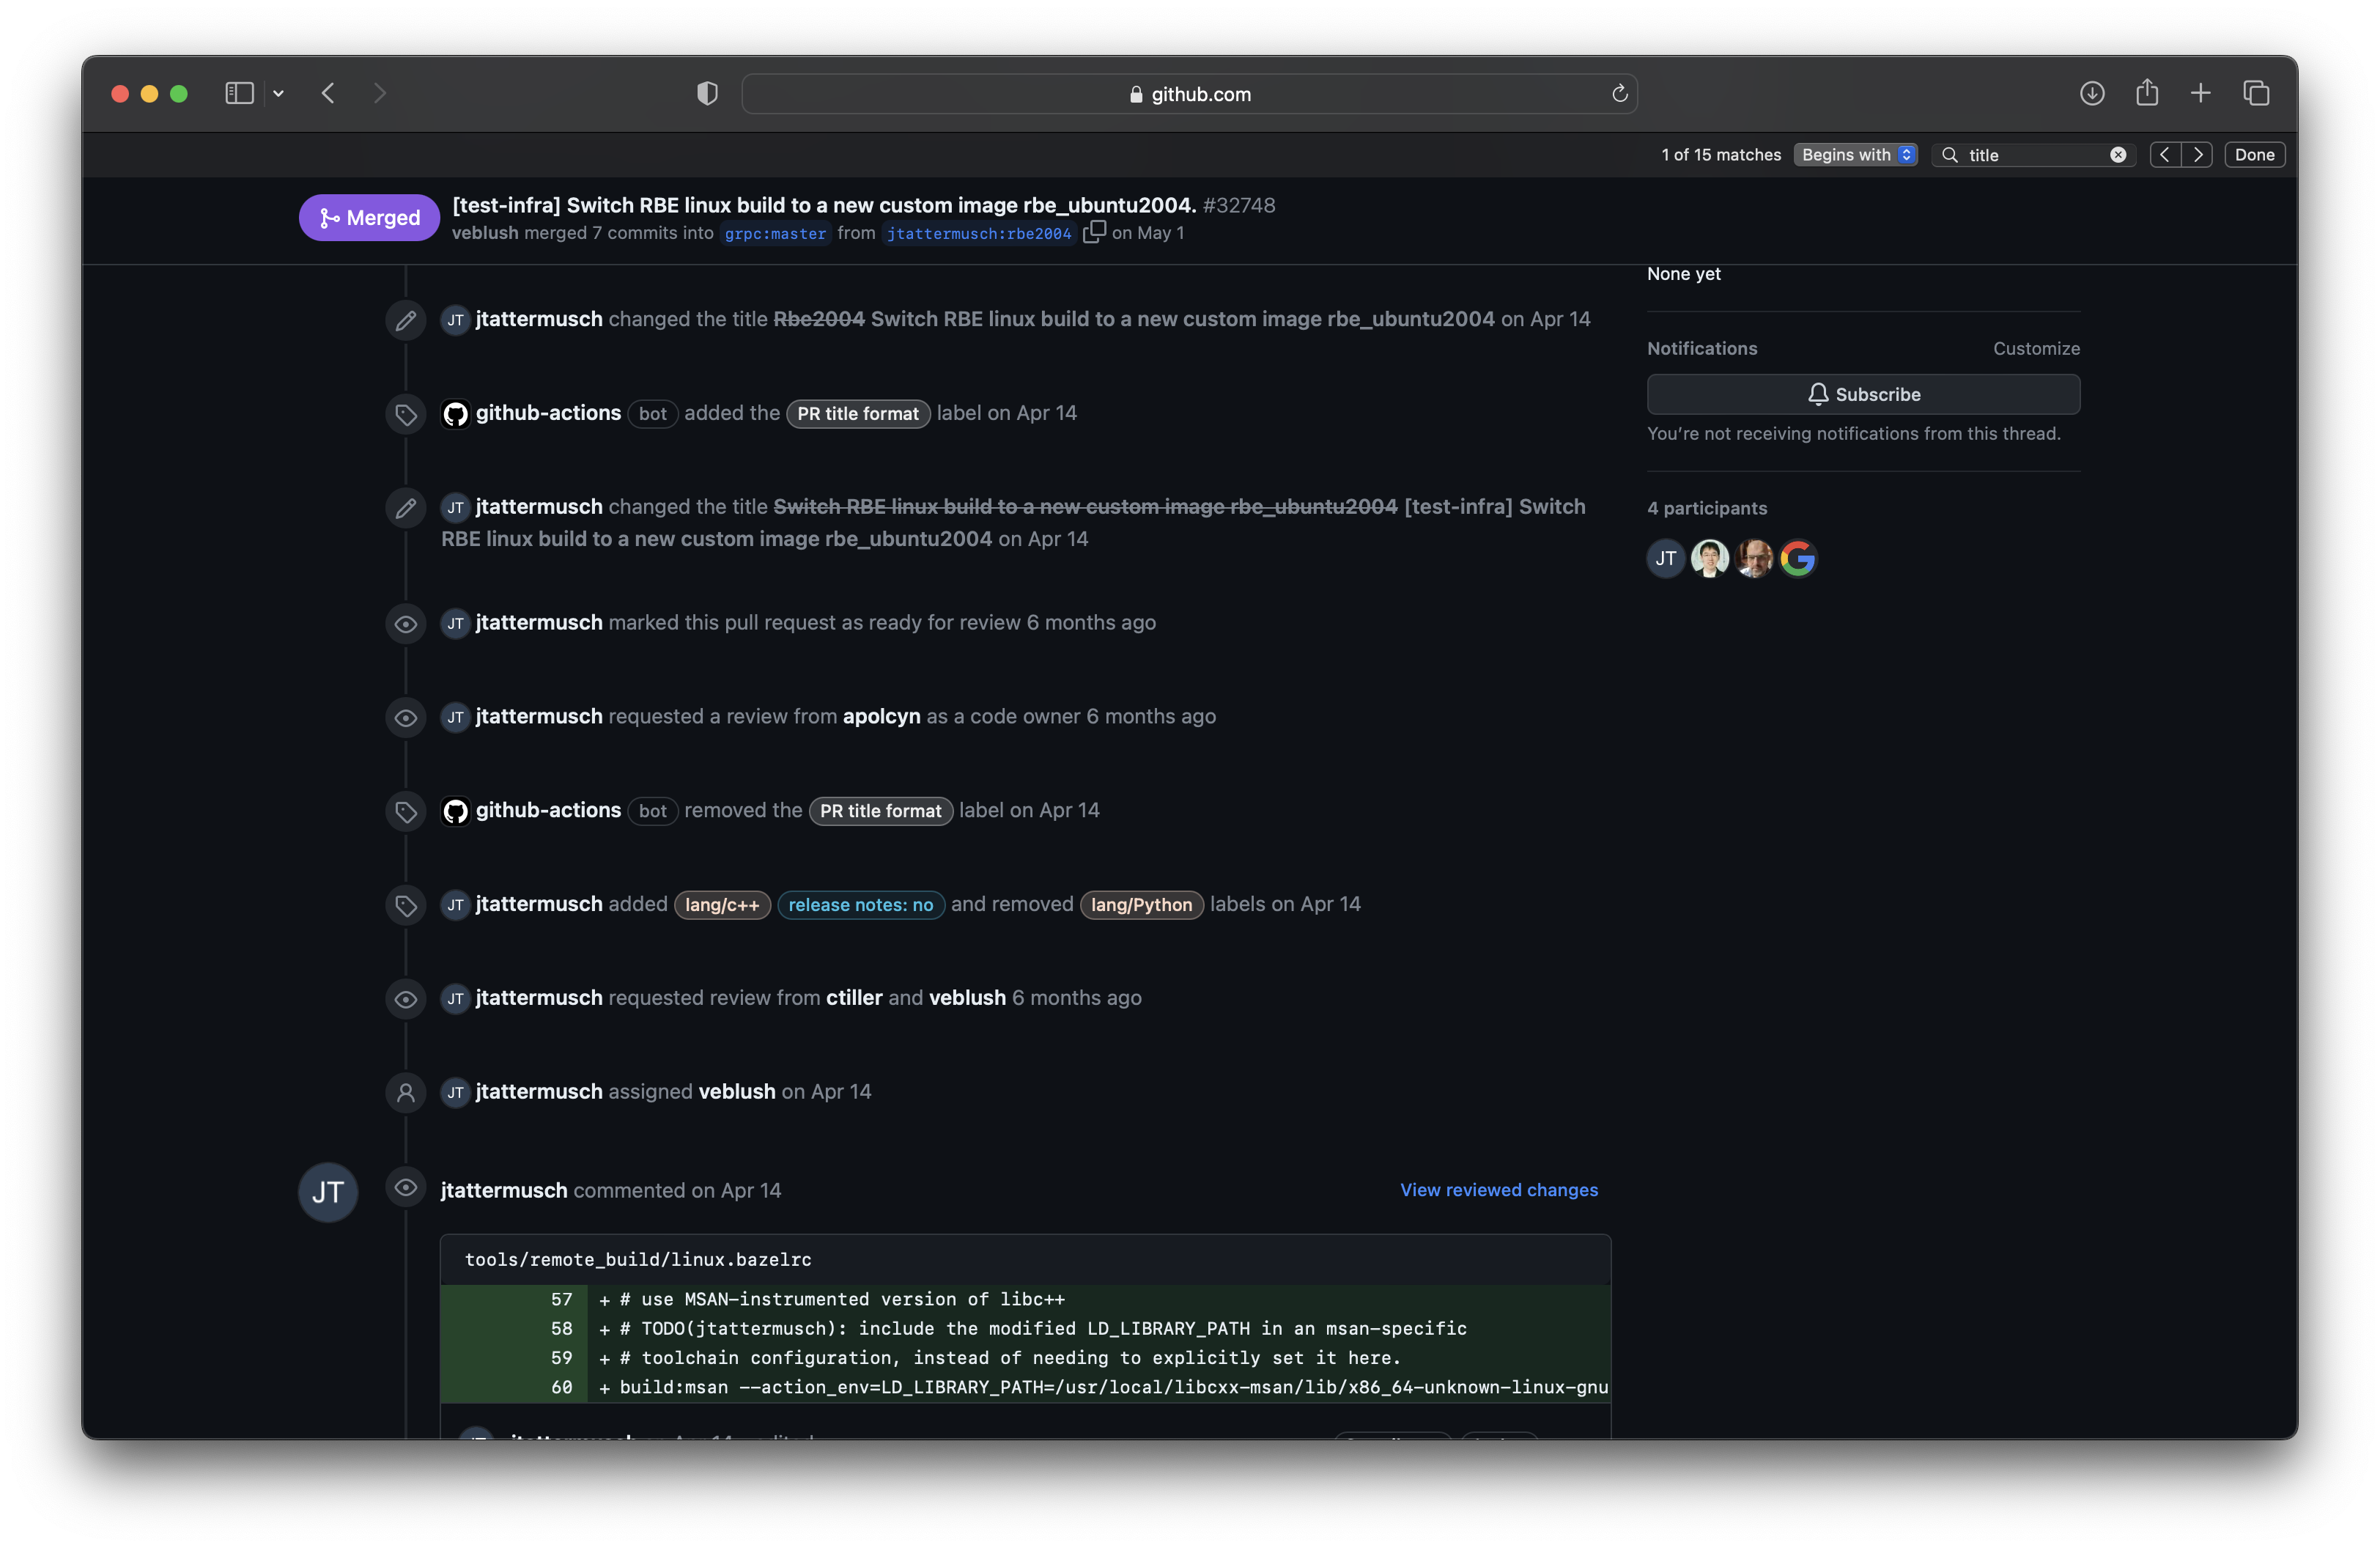Image resolution: width=2380 pixels, height=1548 pixels.
Task: Click Done to close find bar
Action: tap(2254, 154)
